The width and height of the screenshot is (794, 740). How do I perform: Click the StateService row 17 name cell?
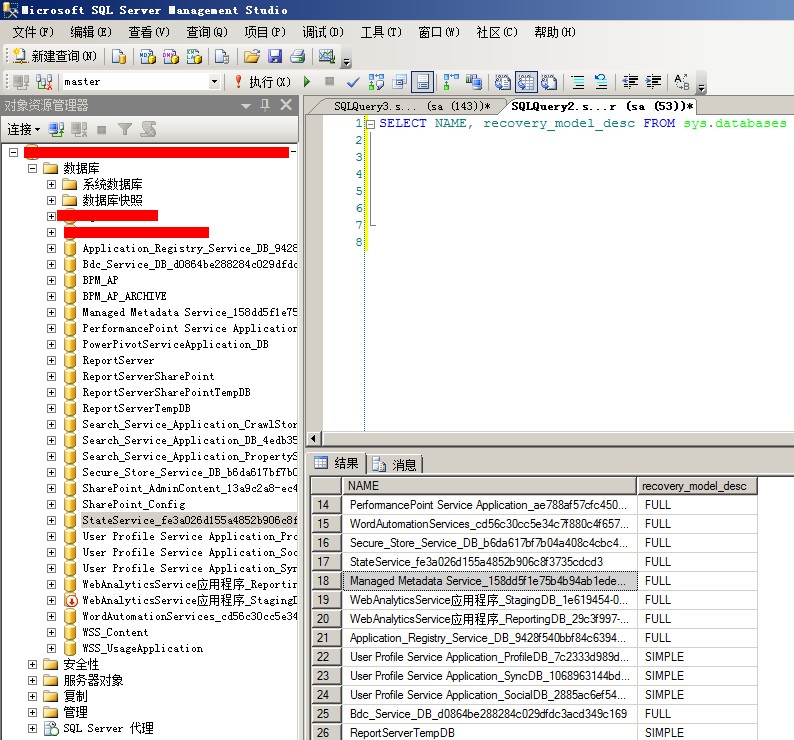[x=489, y=562]
